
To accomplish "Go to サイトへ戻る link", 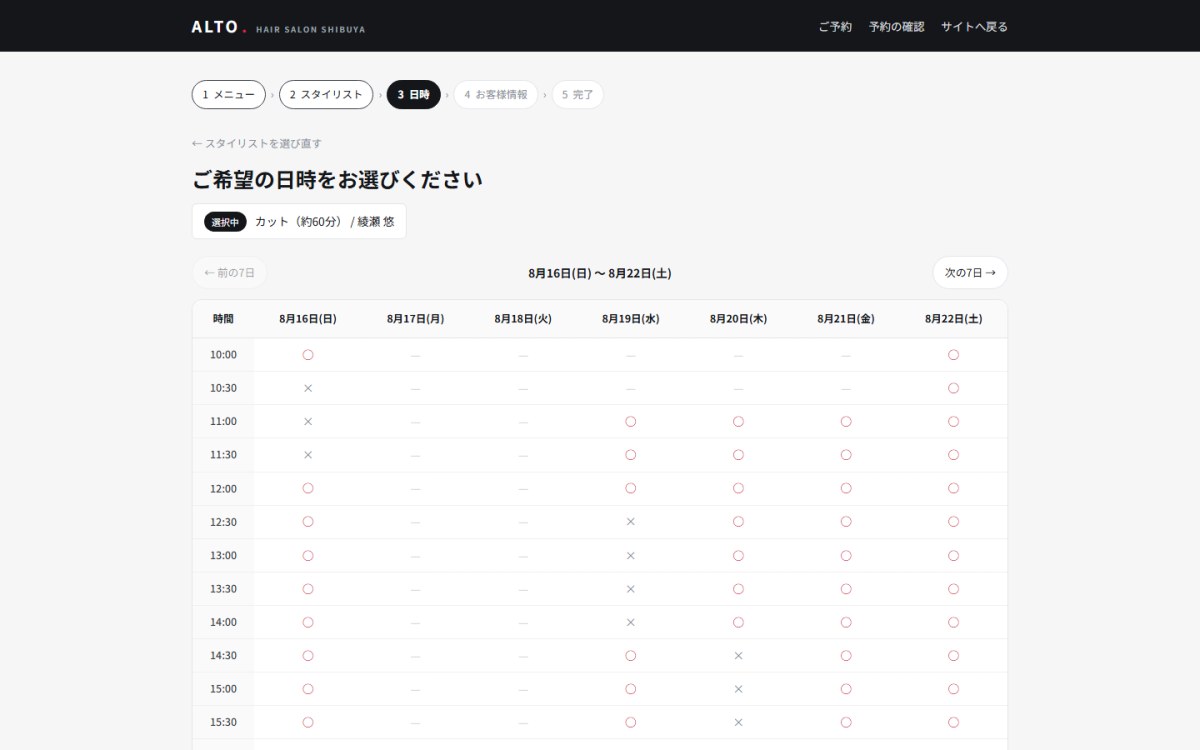I will 974,27.
